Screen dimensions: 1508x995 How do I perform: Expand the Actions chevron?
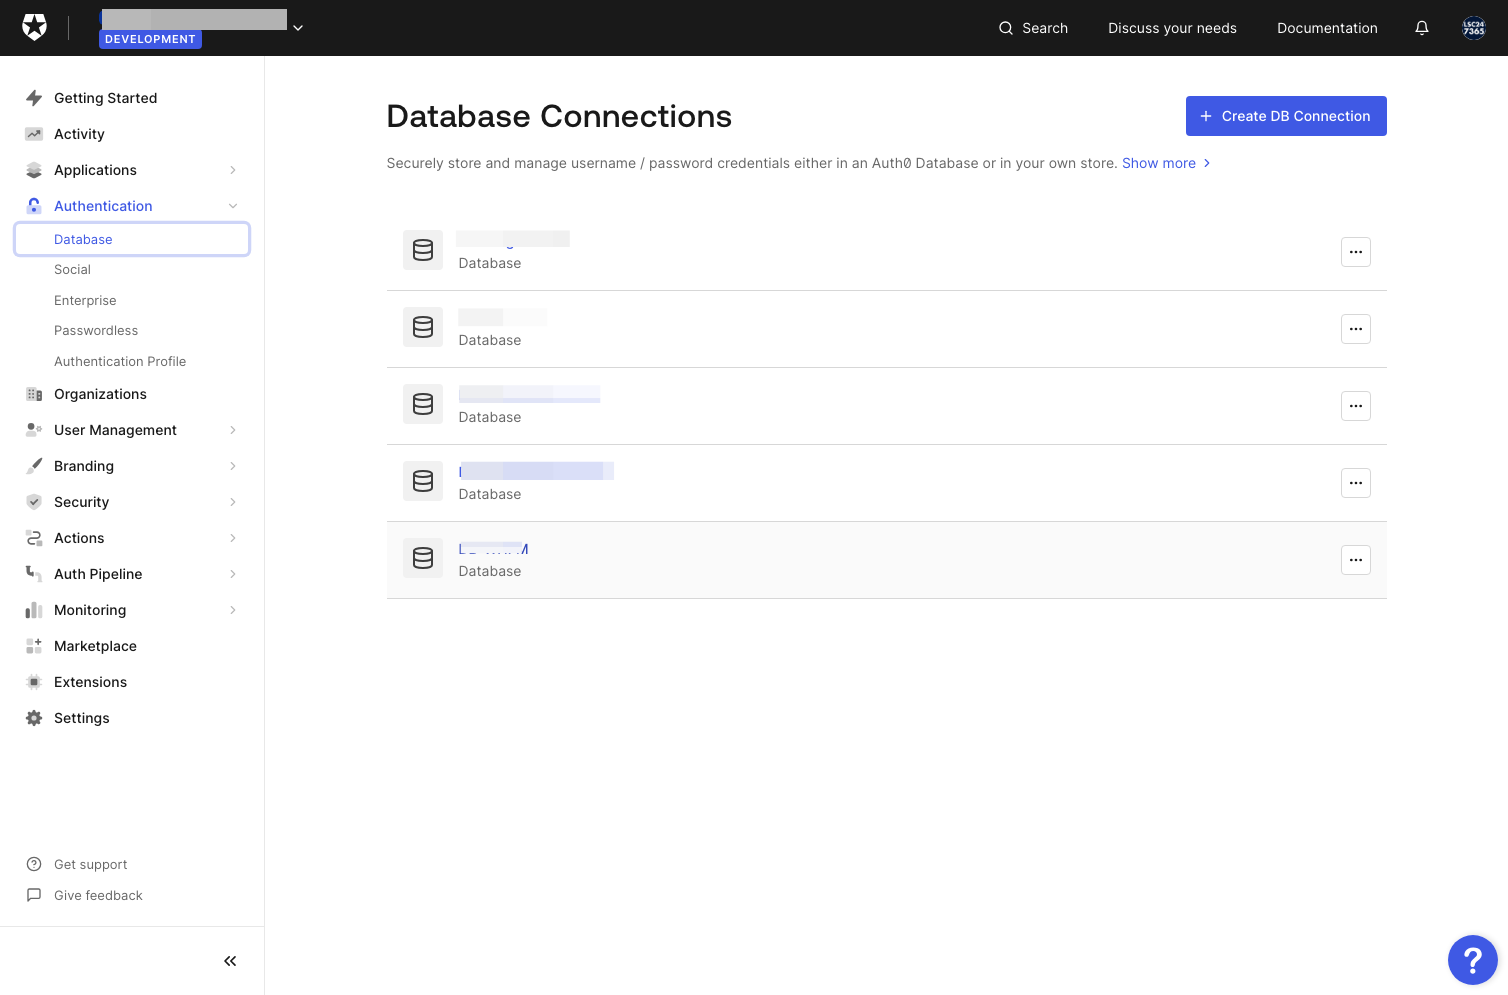233,538
